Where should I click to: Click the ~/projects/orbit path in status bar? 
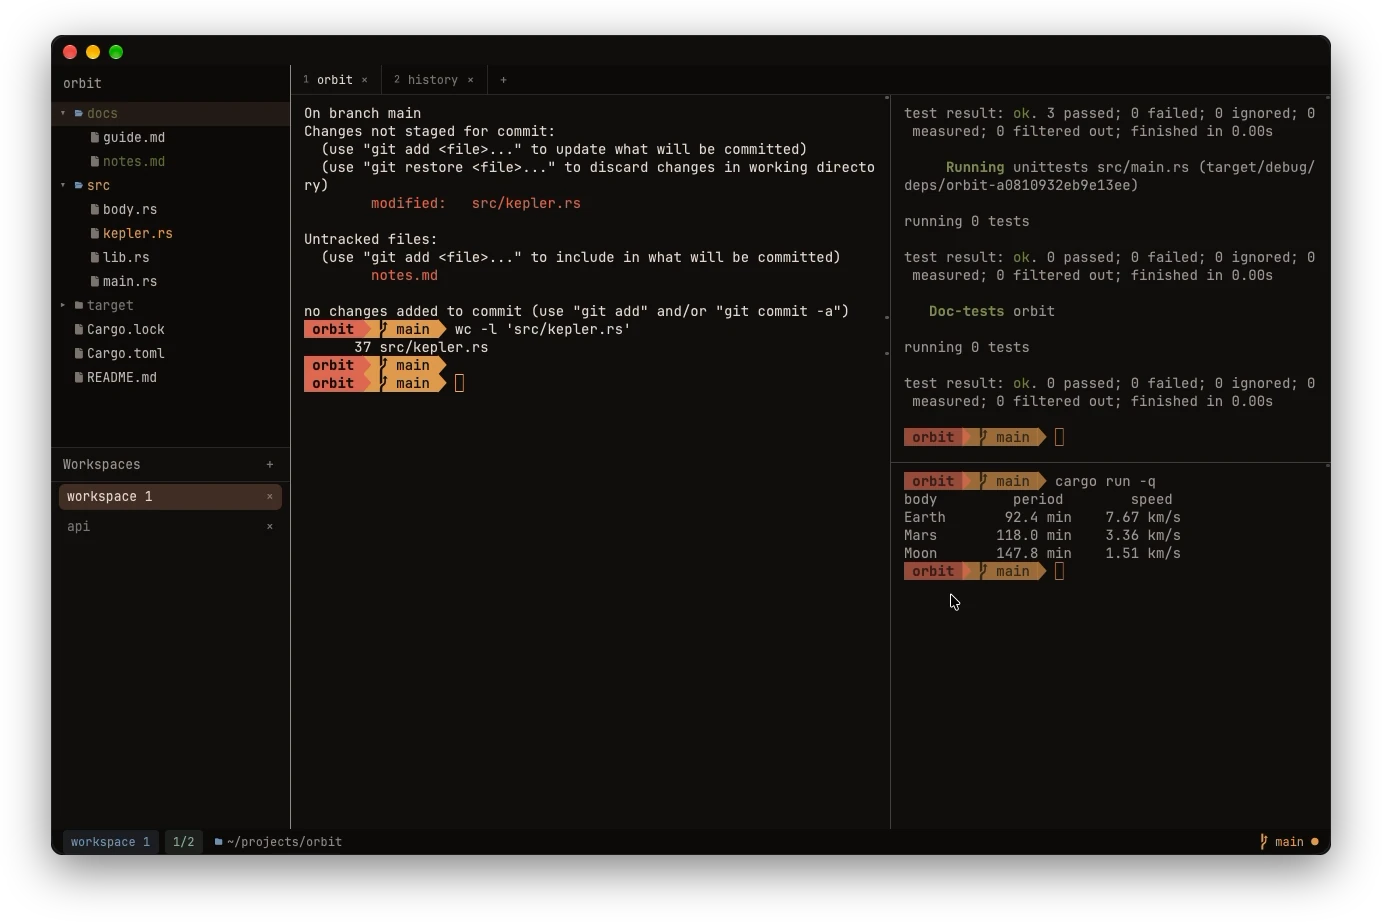tap(284, 842)
